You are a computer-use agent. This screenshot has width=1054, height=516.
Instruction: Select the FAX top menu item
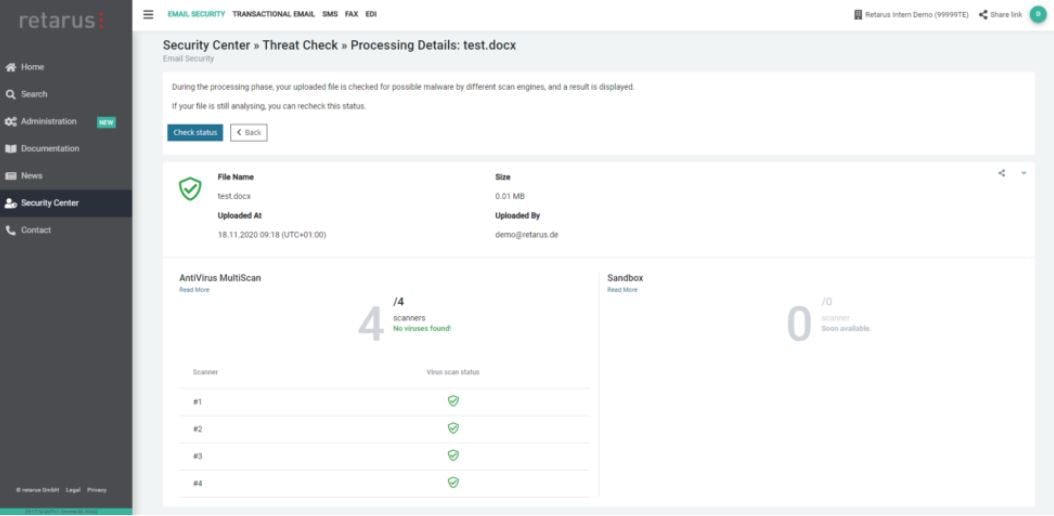(351, 15)
